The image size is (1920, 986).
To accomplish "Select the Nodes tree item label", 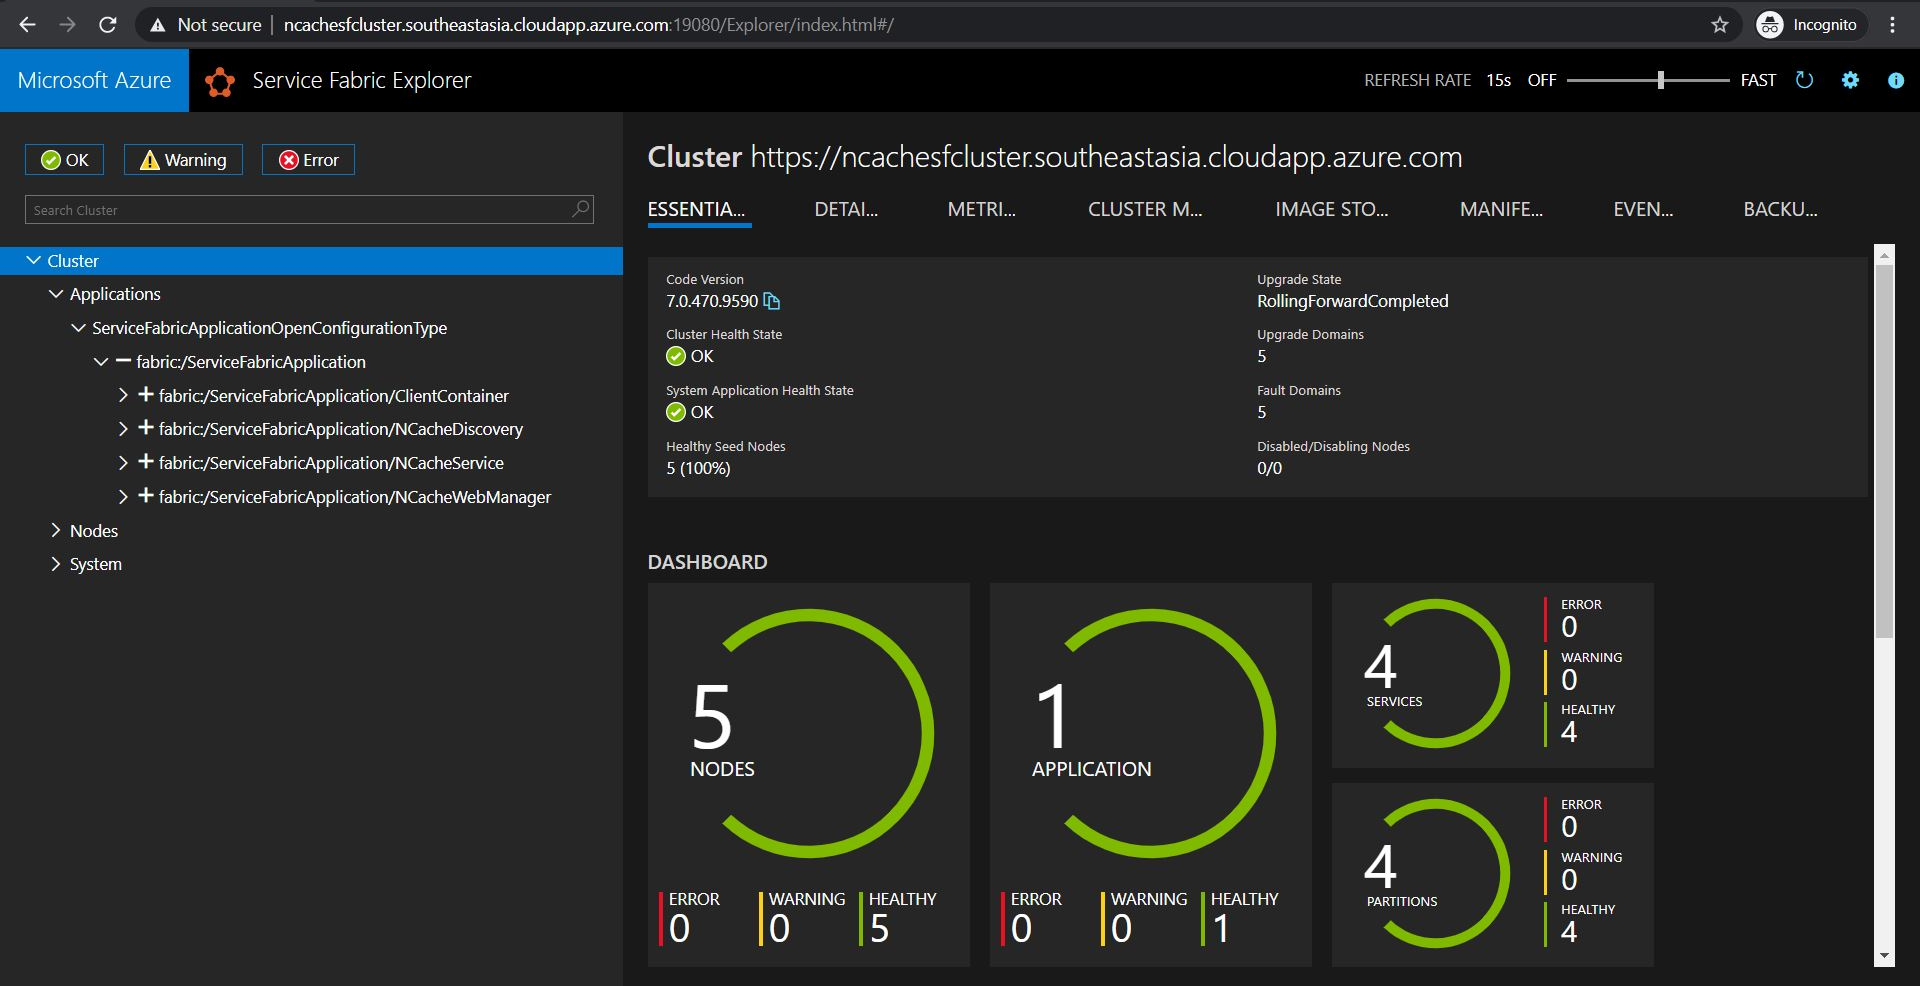I will click(94, 531).
